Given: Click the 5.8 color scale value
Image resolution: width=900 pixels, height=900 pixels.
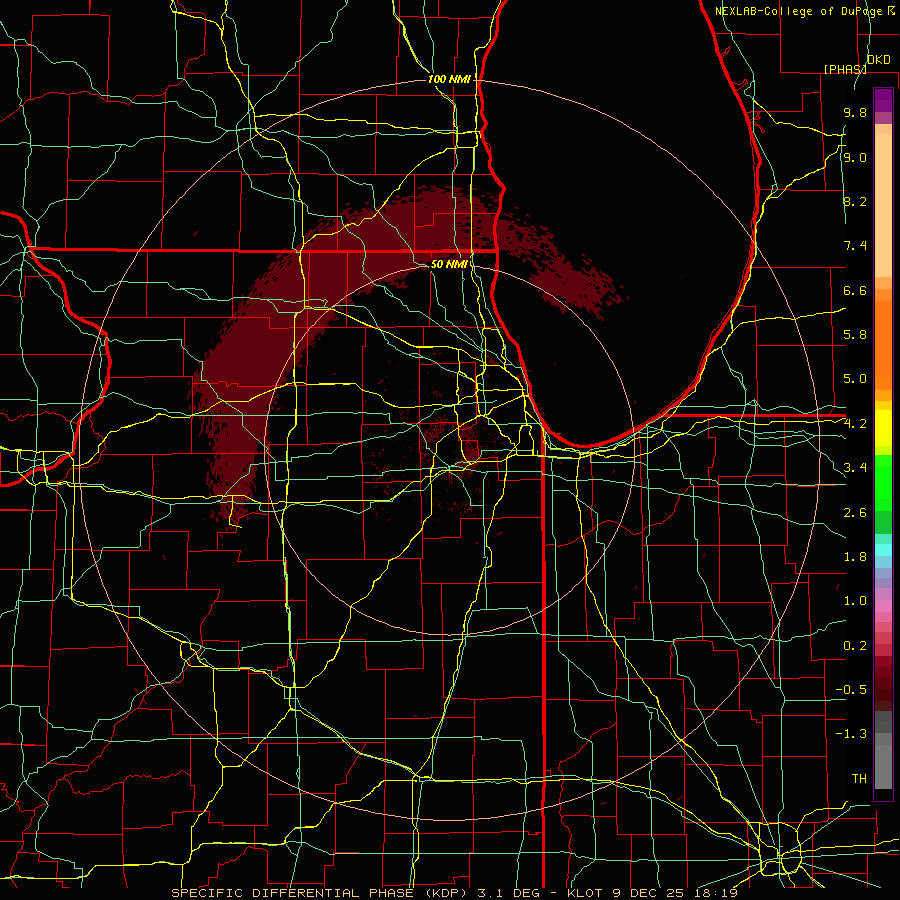Looking at the screenshot, I should tap(855, 334).
